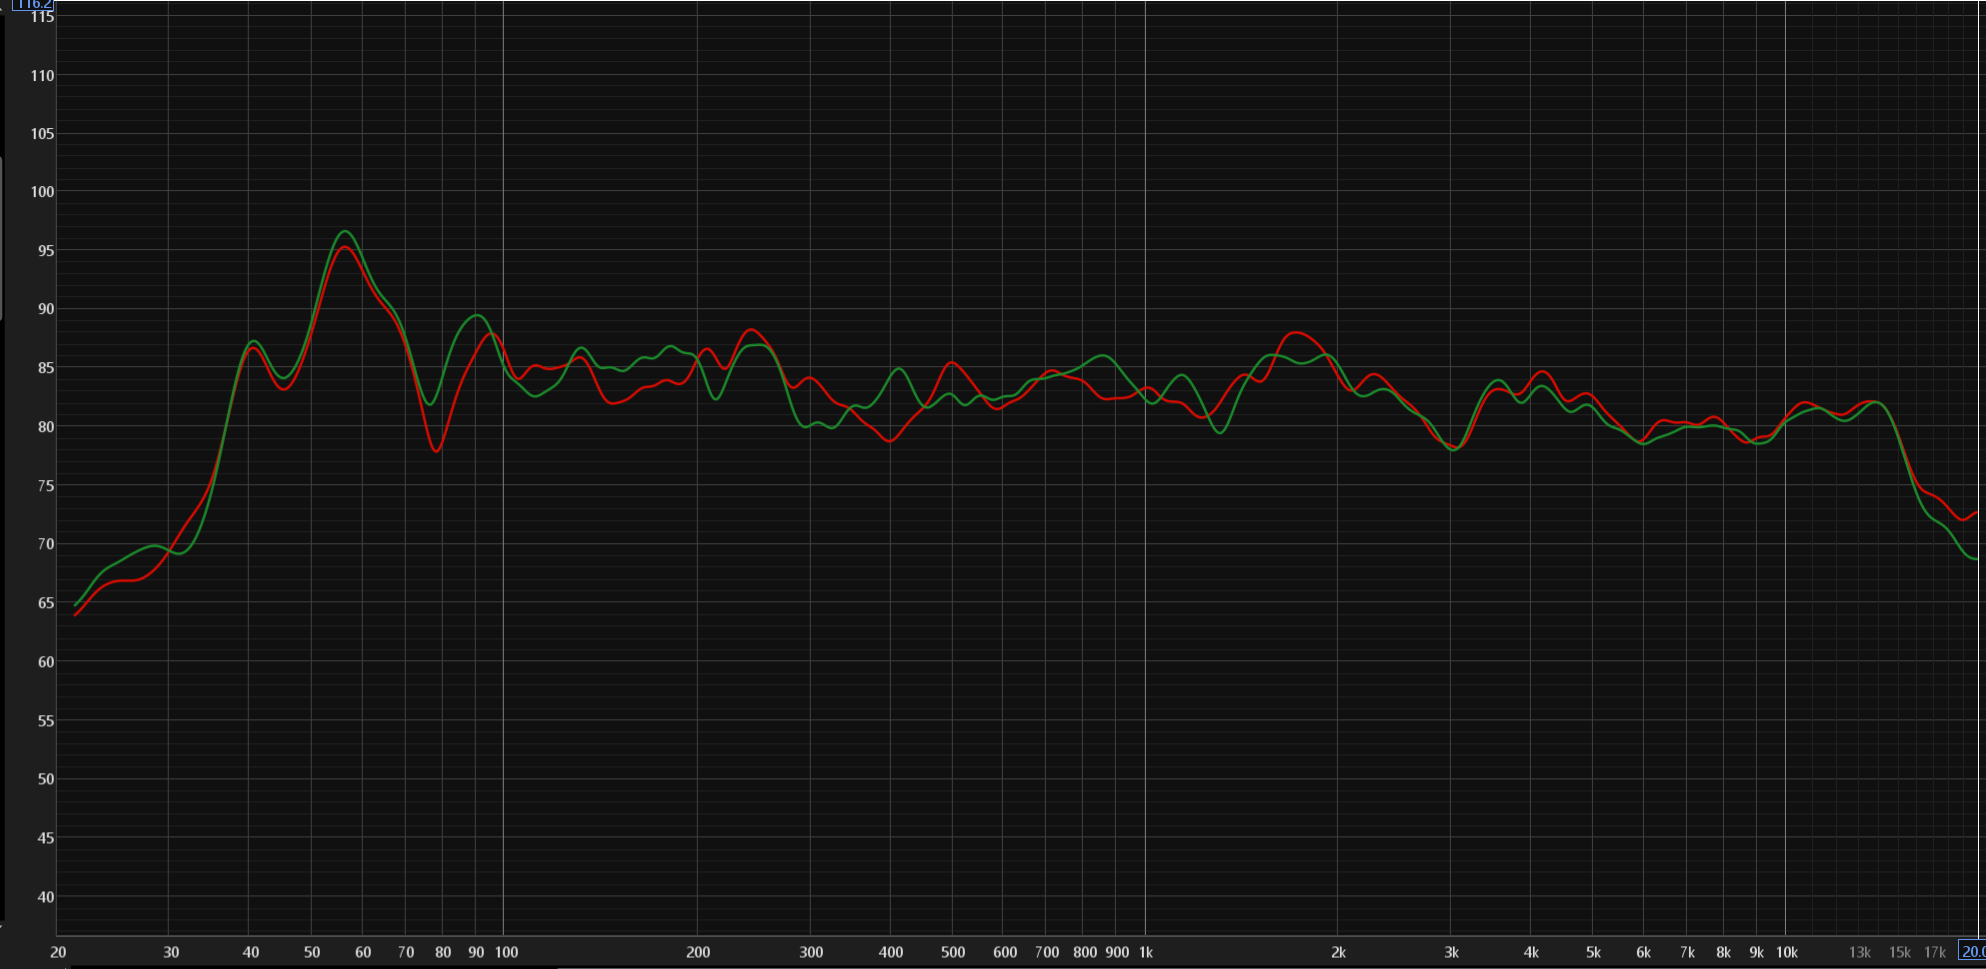Click the green trace dip near 1.3 kHz
1986x969 pixels.
point(1220,432)
